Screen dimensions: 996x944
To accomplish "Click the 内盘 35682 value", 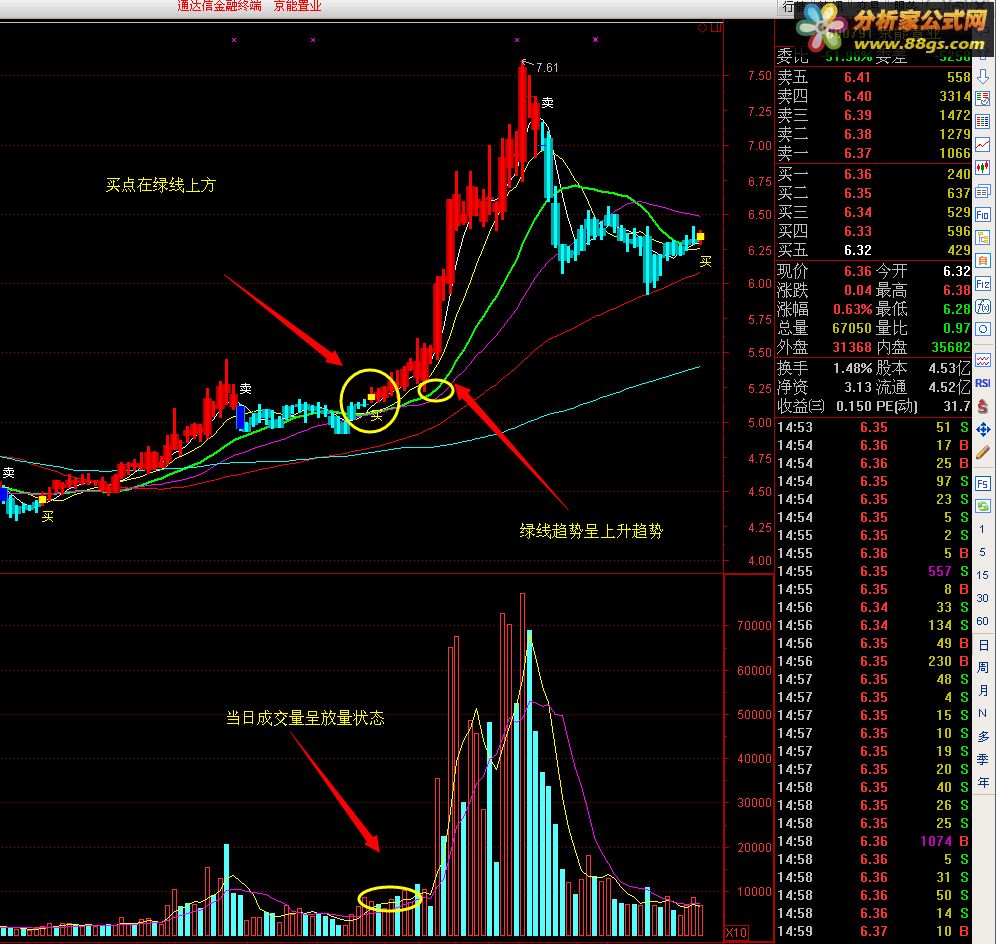I will [951, 347].
